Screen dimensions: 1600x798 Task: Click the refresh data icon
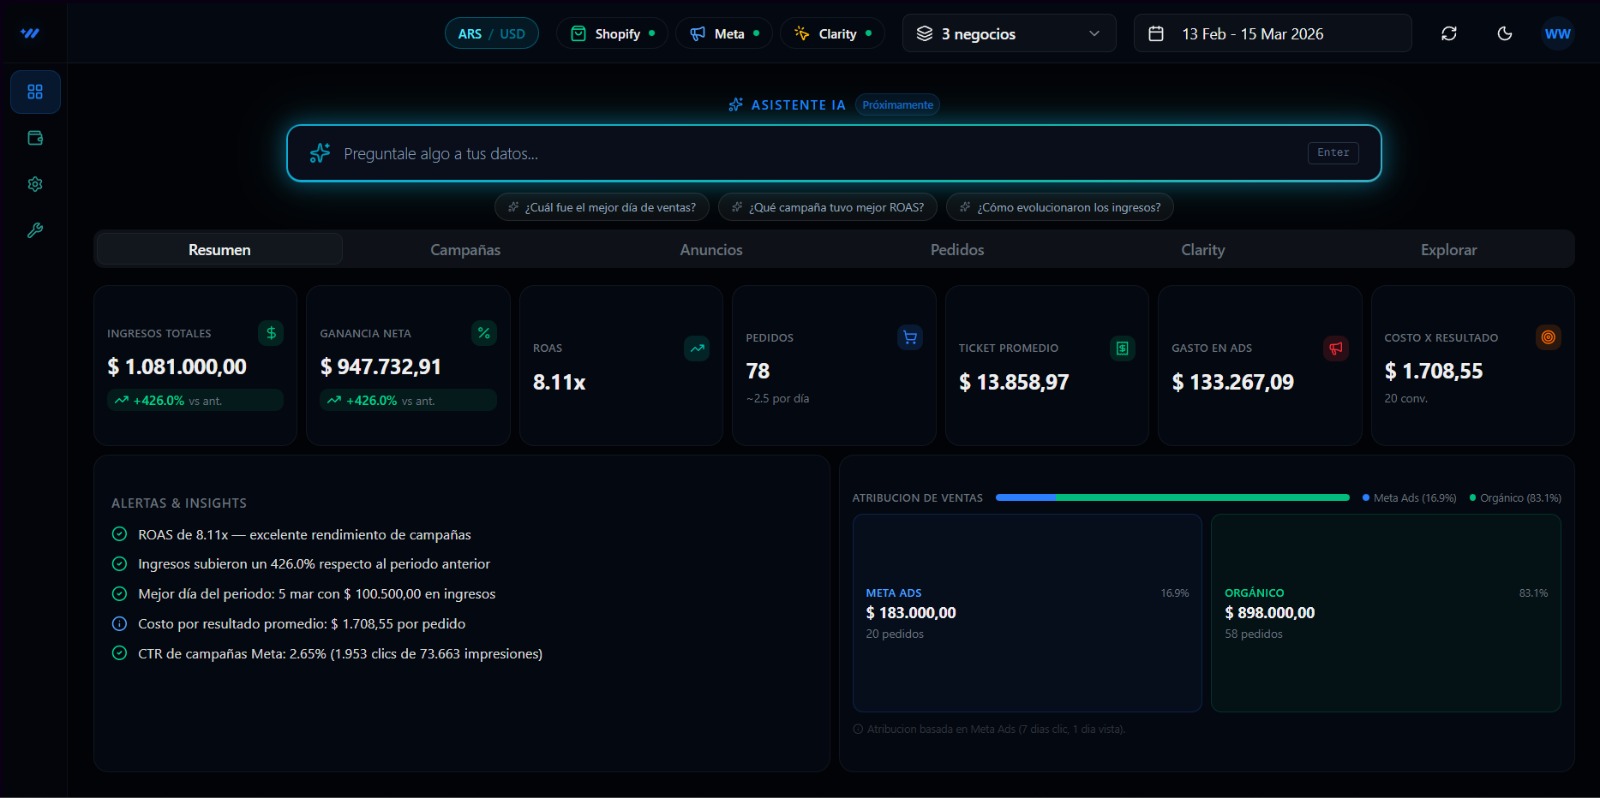pyautogui.click(x=1449, y=33)
